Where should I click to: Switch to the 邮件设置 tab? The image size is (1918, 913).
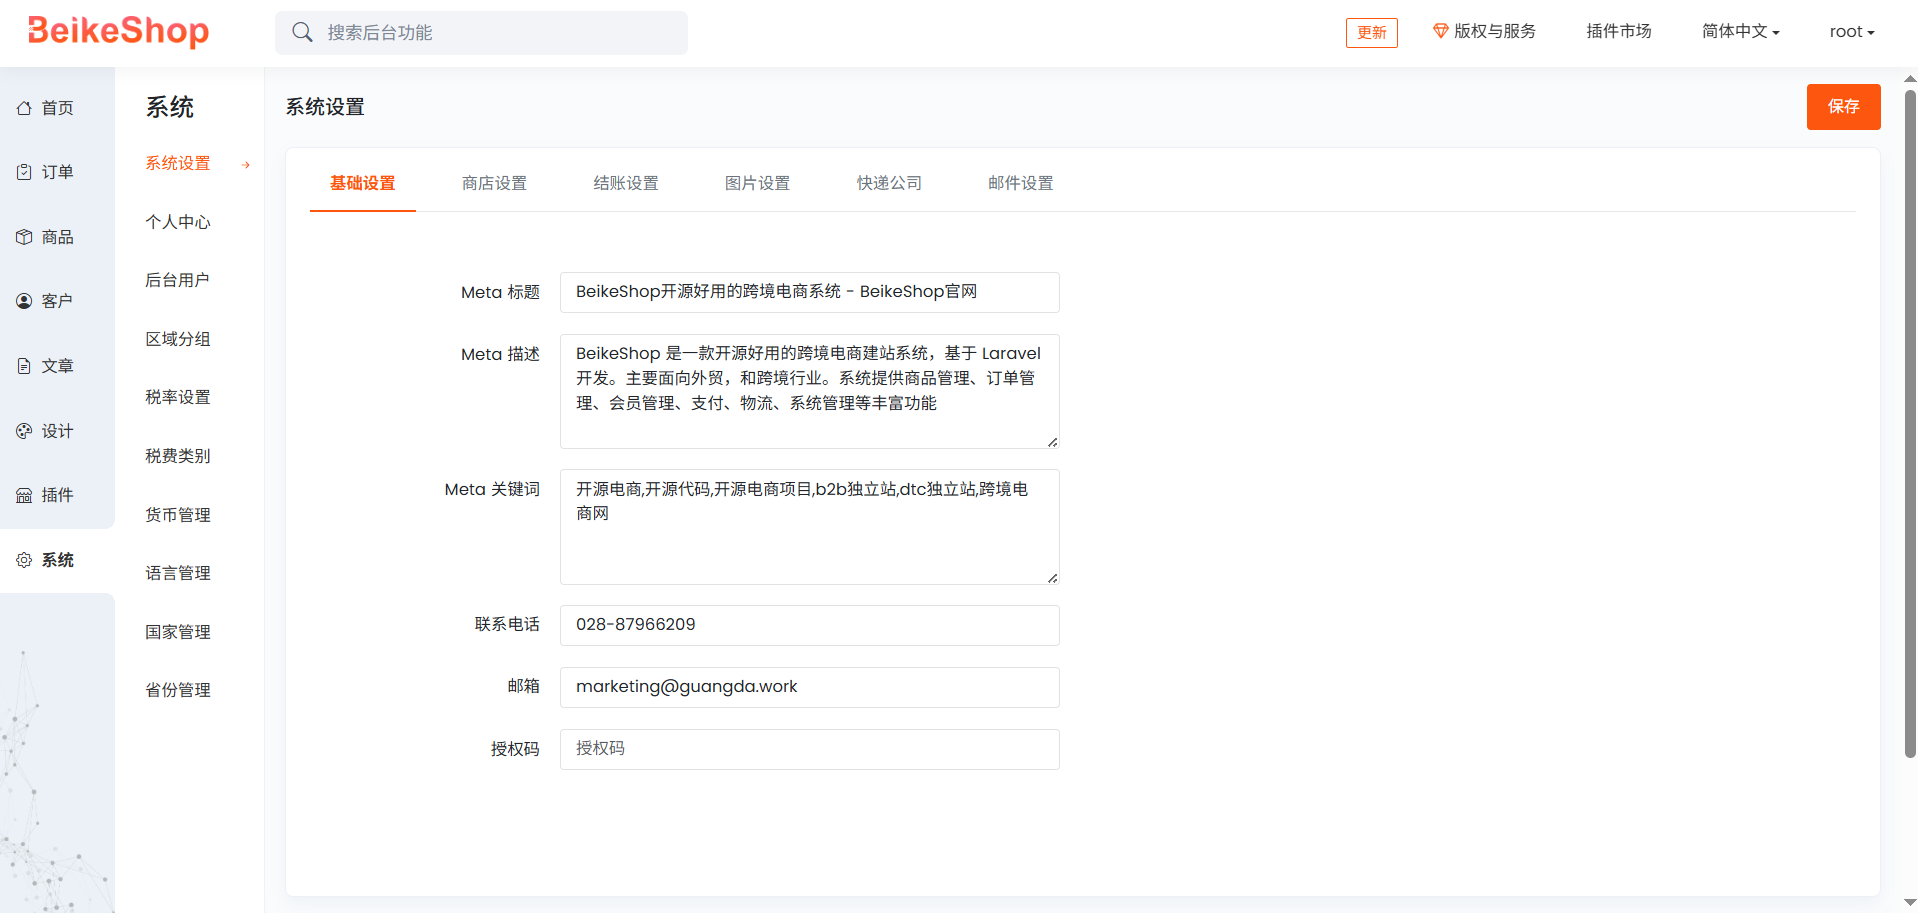[1021, 183]
